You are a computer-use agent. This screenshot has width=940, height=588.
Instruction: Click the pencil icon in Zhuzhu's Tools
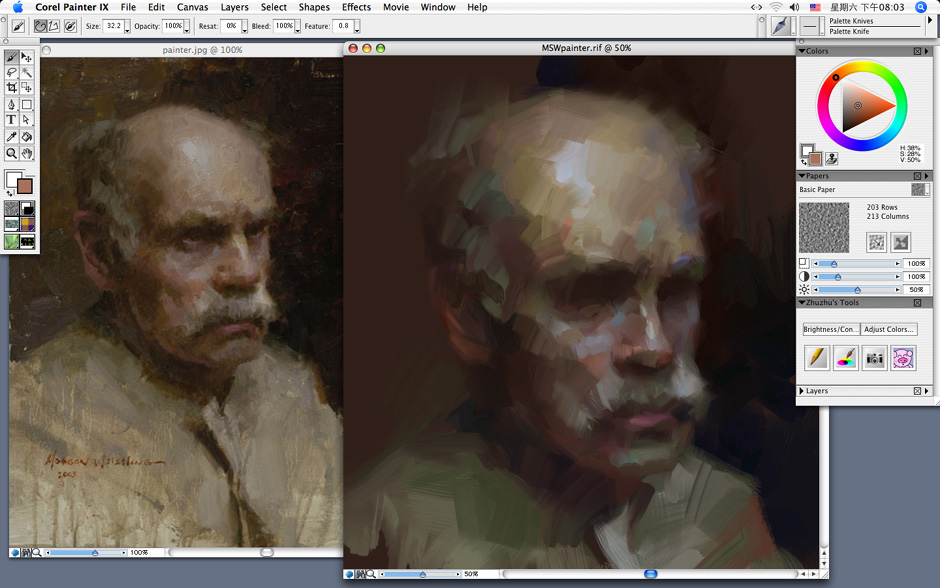click(817, 358)
